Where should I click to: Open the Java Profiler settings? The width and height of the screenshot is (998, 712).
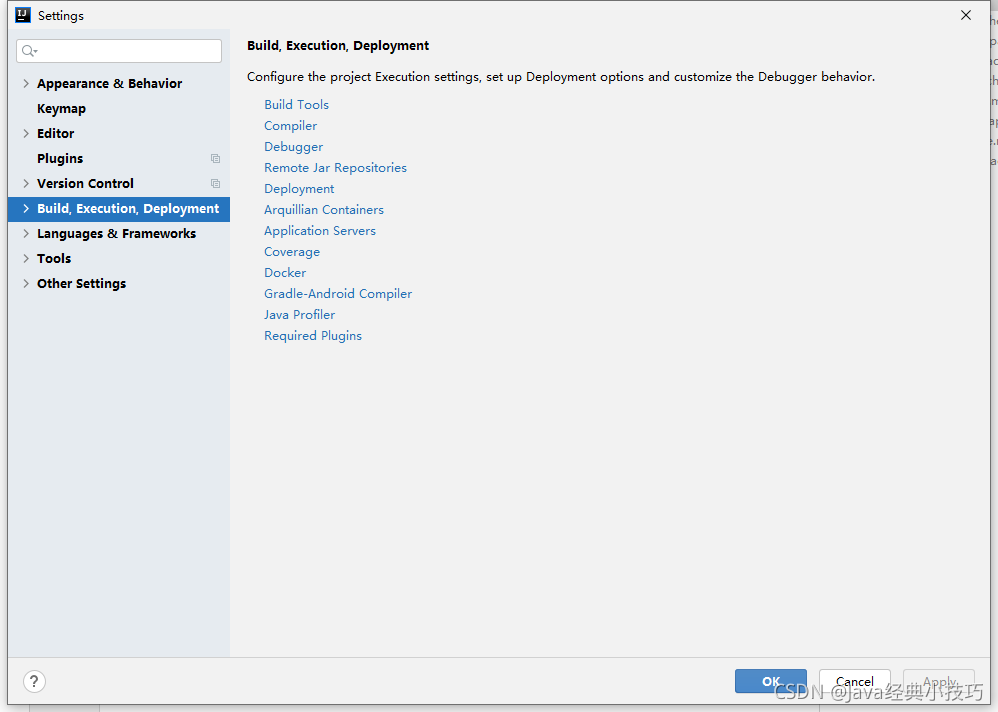299,314
